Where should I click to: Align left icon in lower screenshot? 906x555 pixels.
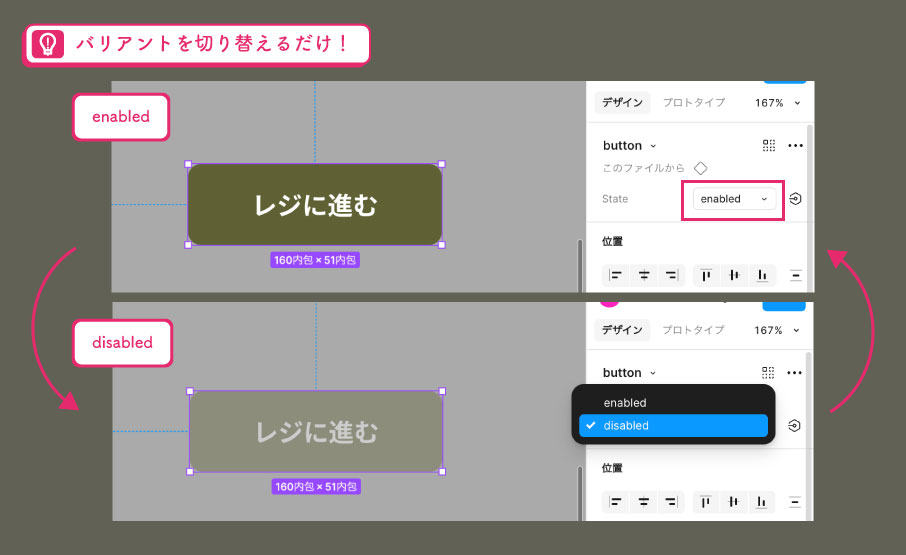[x=616, y=502]
